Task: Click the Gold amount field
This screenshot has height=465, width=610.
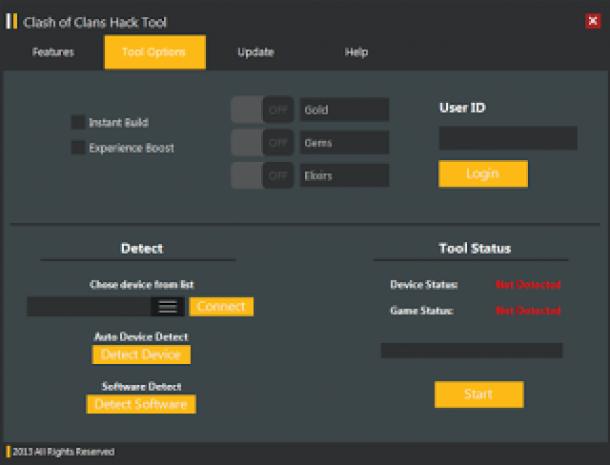Action: [x=344, y=109]
